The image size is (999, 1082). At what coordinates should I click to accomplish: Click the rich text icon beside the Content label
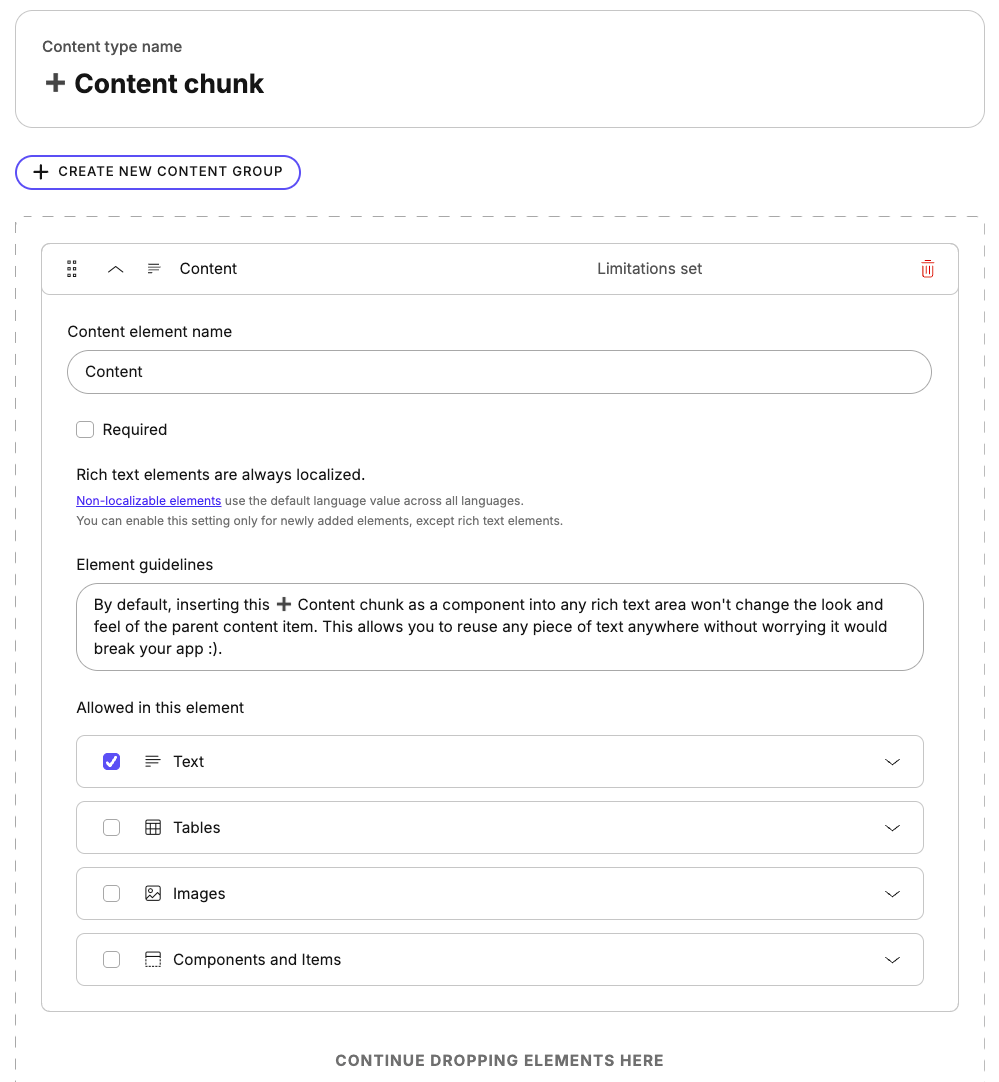pos(153,269)
